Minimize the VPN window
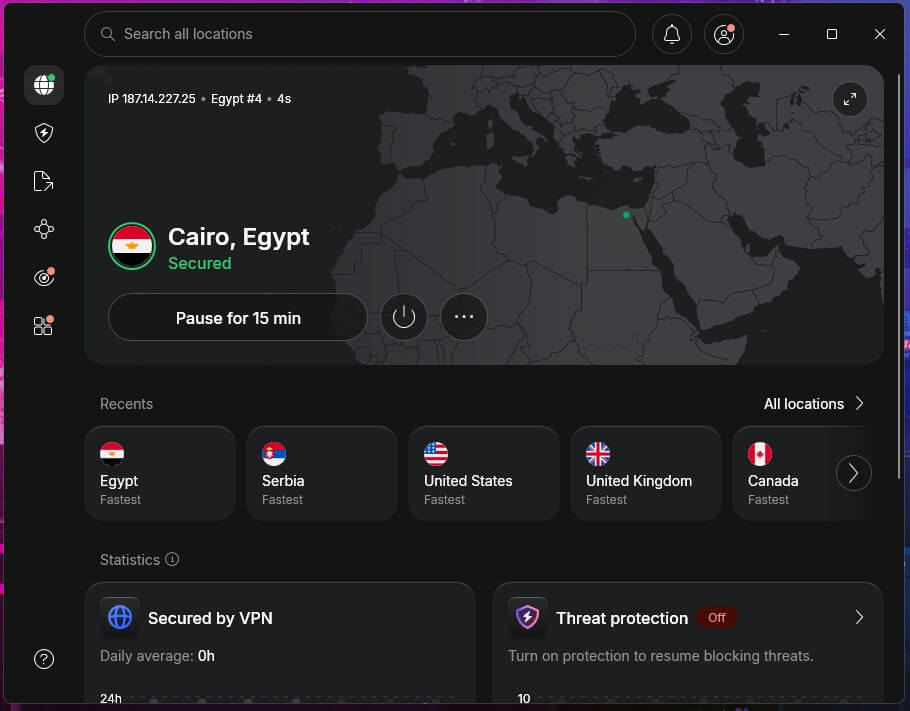910x711 pixels. click(783, 34)
